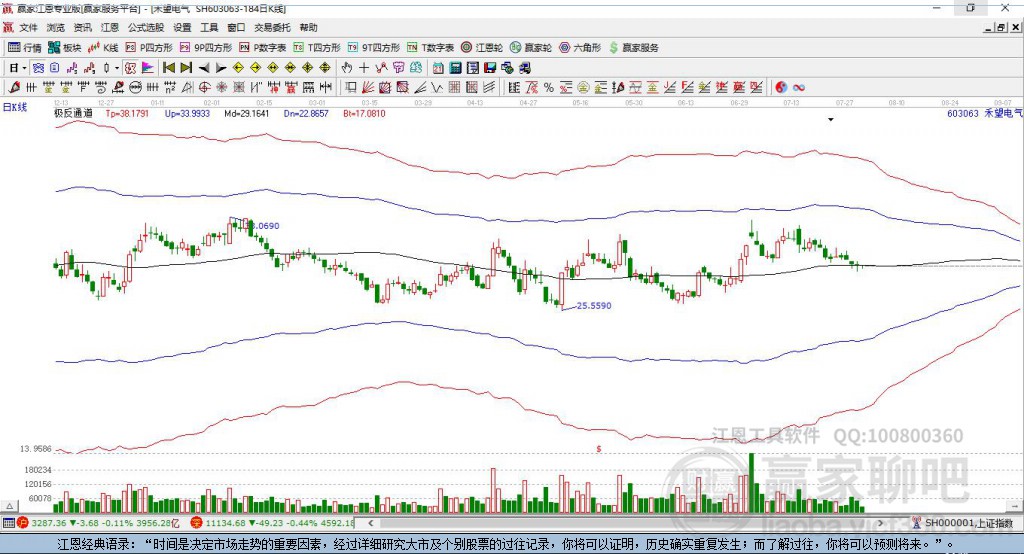The width and height of the screenshot is (1024, 554).
Task: Select the percent sign tool
Action: point(549,87)
